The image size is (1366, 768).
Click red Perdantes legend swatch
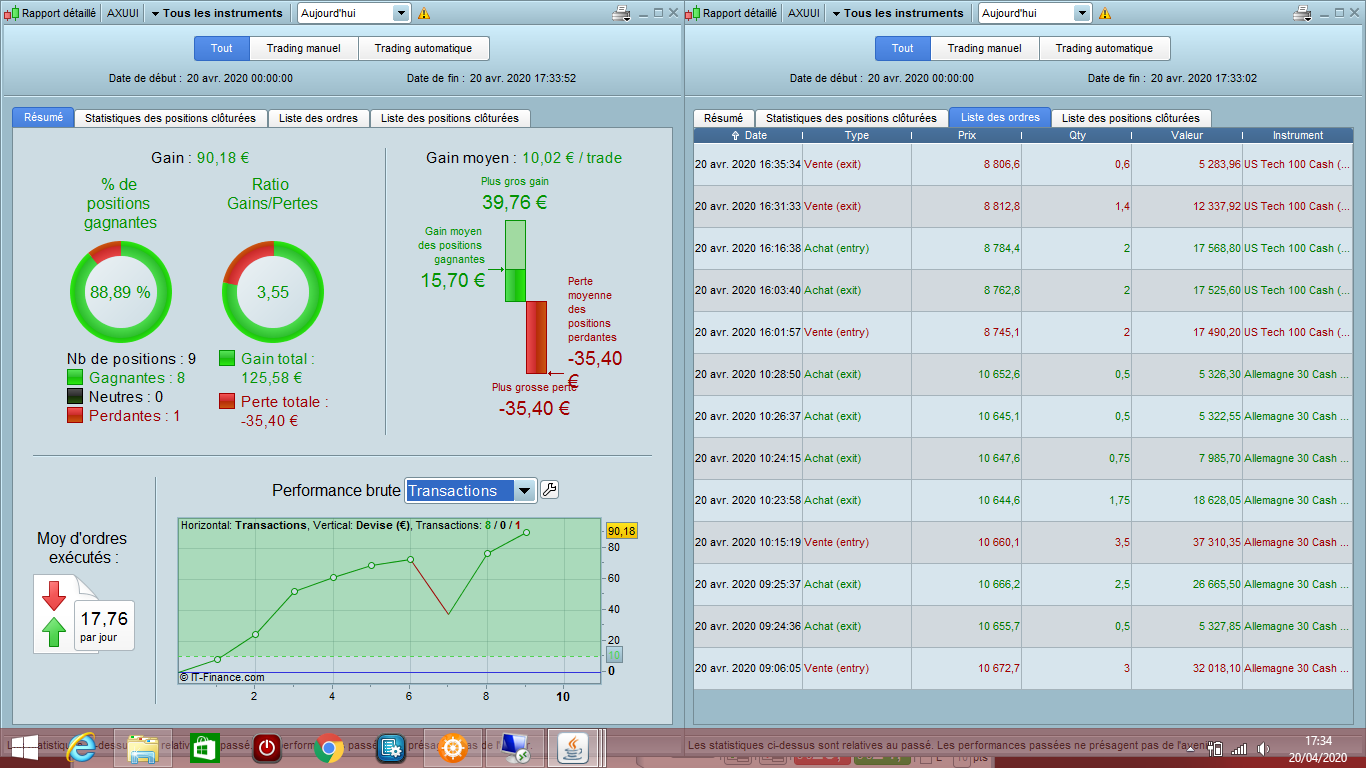(x=75, y=416)
